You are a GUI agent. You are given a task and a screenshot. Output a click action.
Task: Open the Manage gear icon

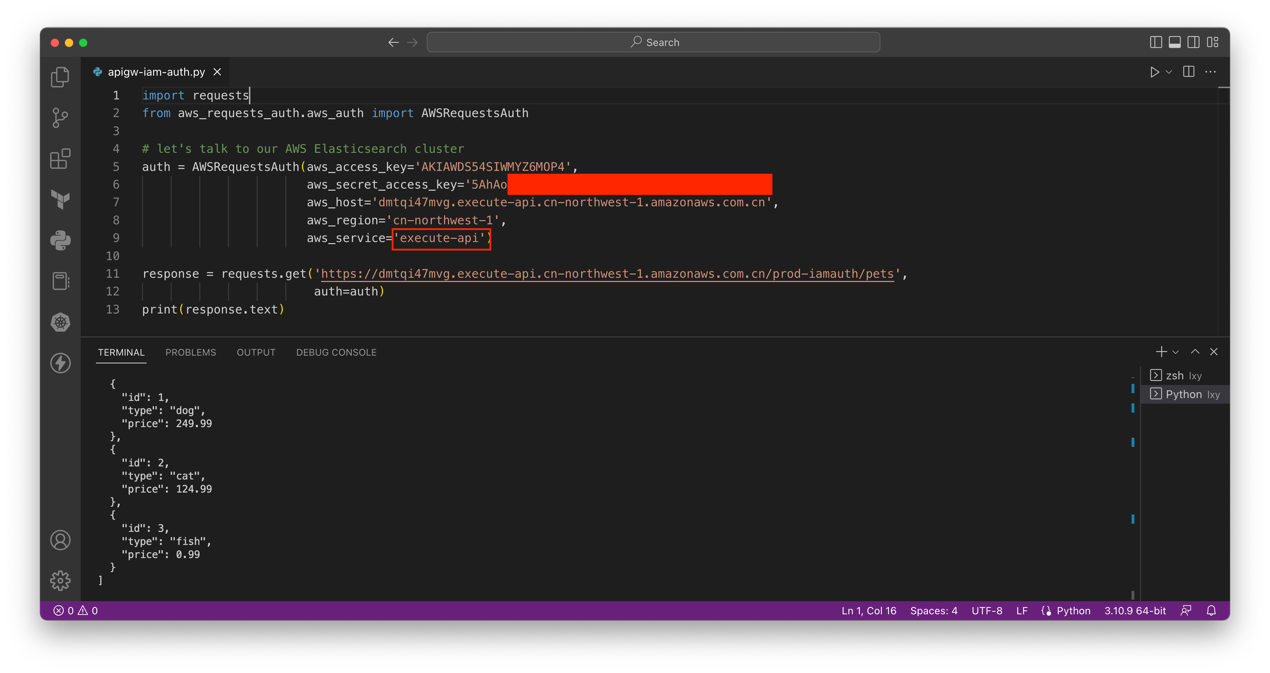pos(60,580)
